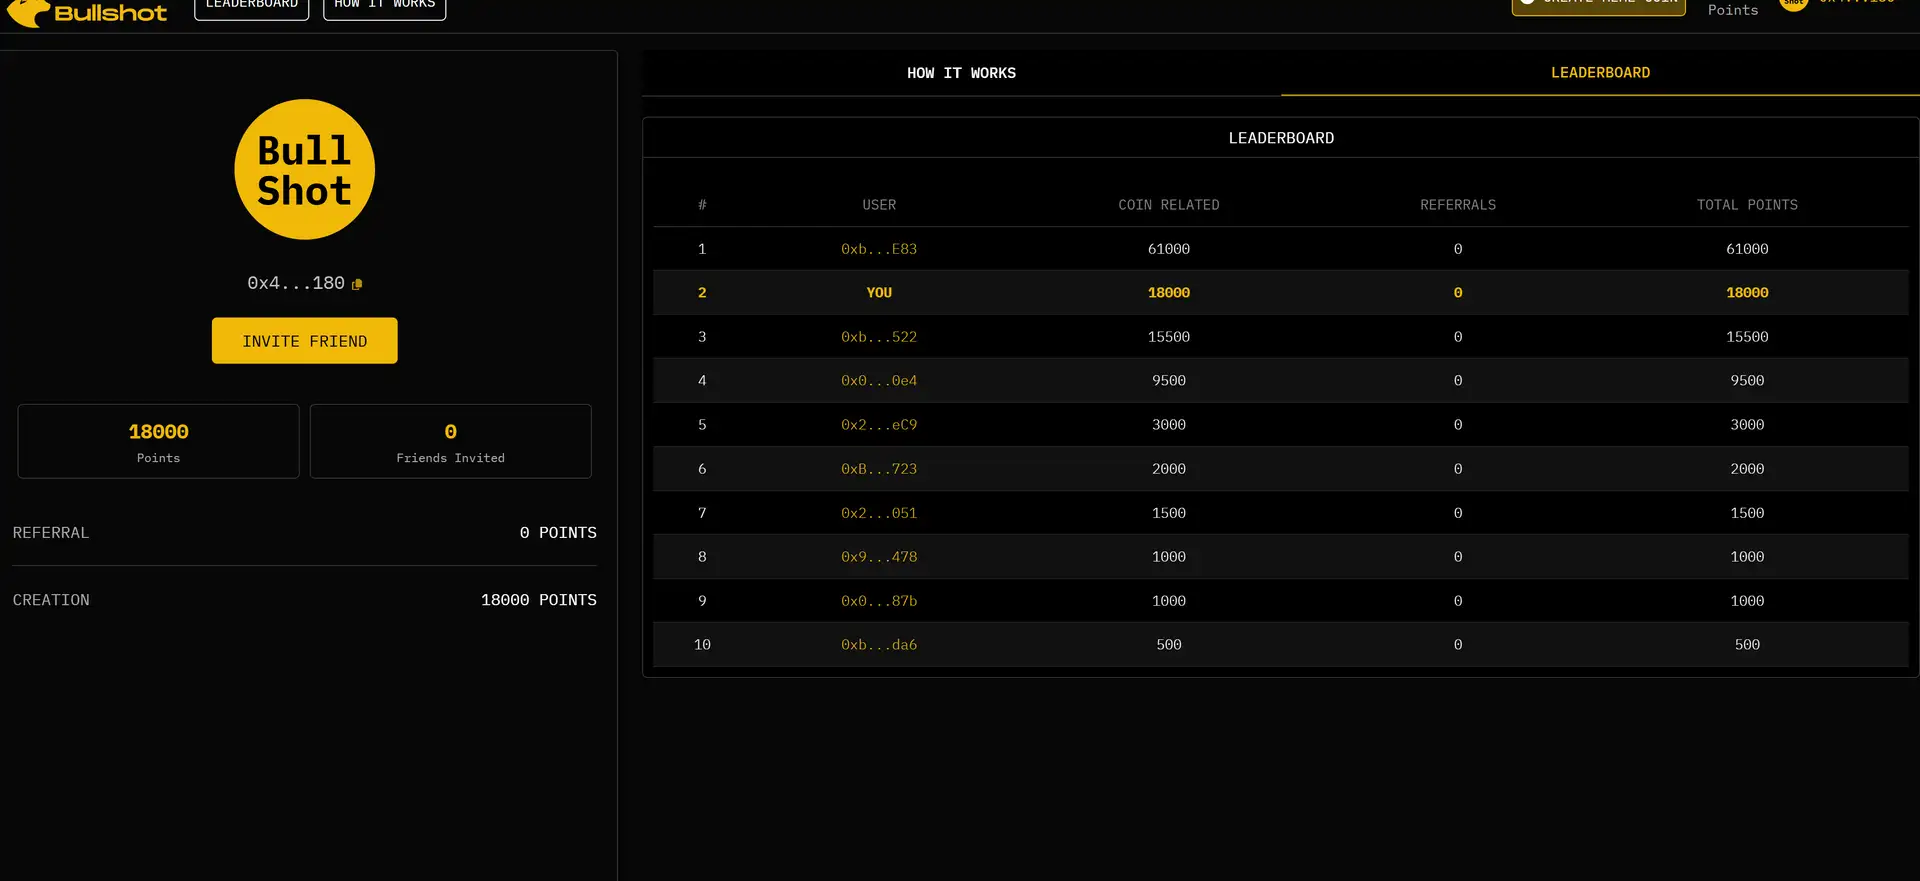Click the round Bull Shot profile avatar

(x=304, y=170)
